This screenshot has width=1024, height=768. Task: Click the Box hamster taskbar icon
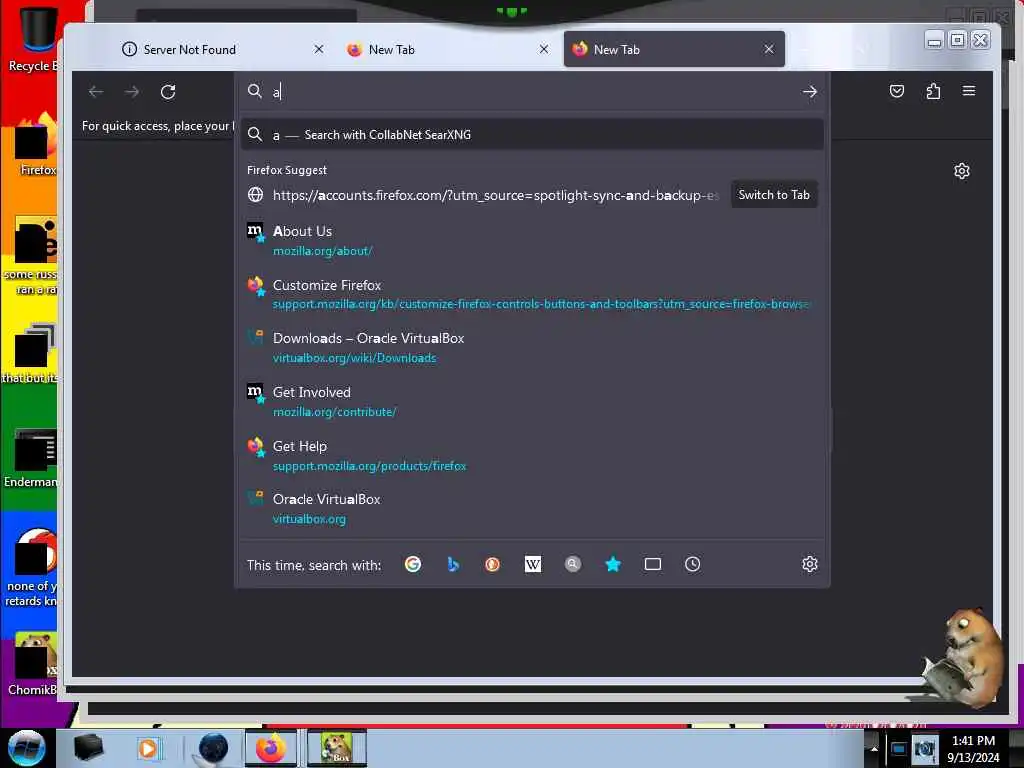(x=337, y=748)
